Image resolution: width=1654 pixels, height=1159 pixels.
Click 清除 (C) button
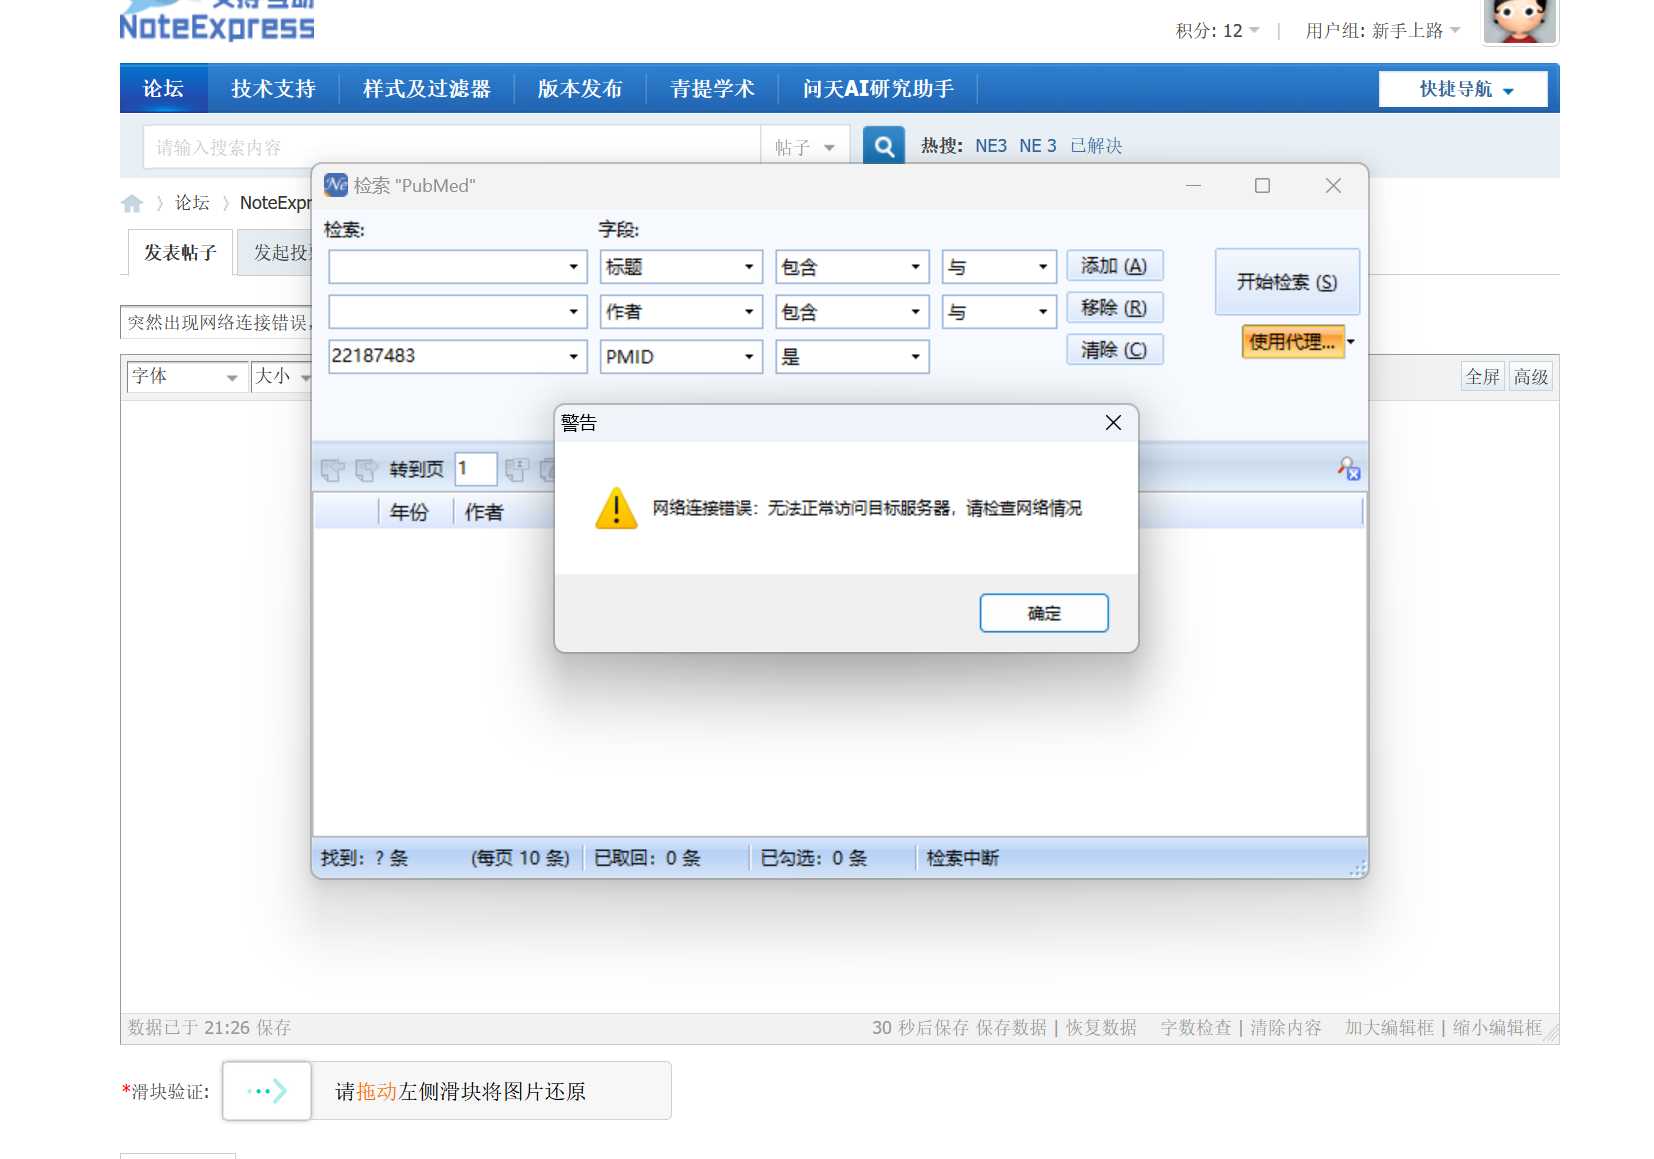tap(1114, 350)
